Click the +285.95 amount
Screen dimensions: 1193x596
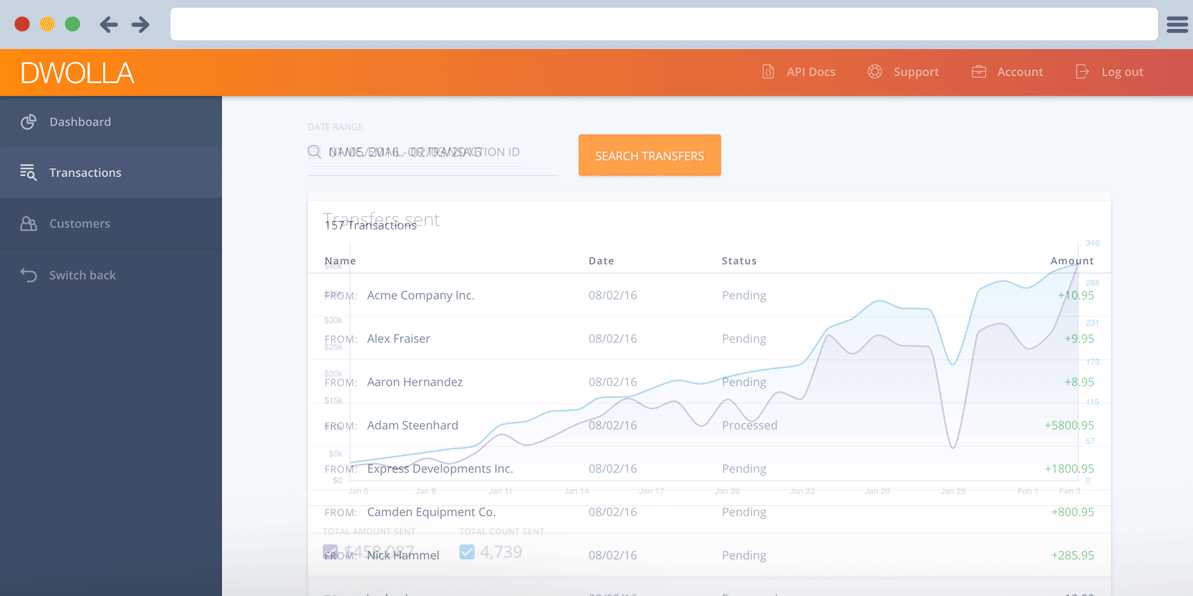[1073, 556]
